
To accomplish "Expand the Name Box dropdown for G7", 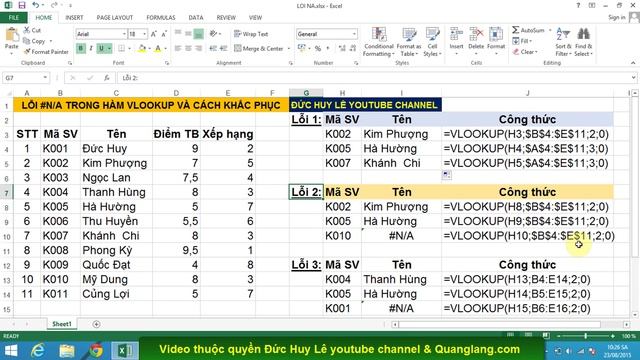I will [x=45, y=78].
